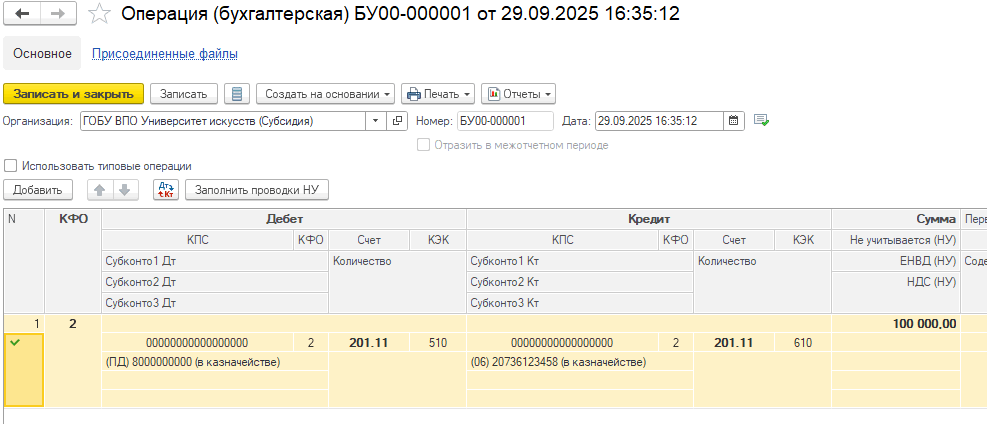
Task: Open document movements list icon next to Записать
Action: point(237,94)
